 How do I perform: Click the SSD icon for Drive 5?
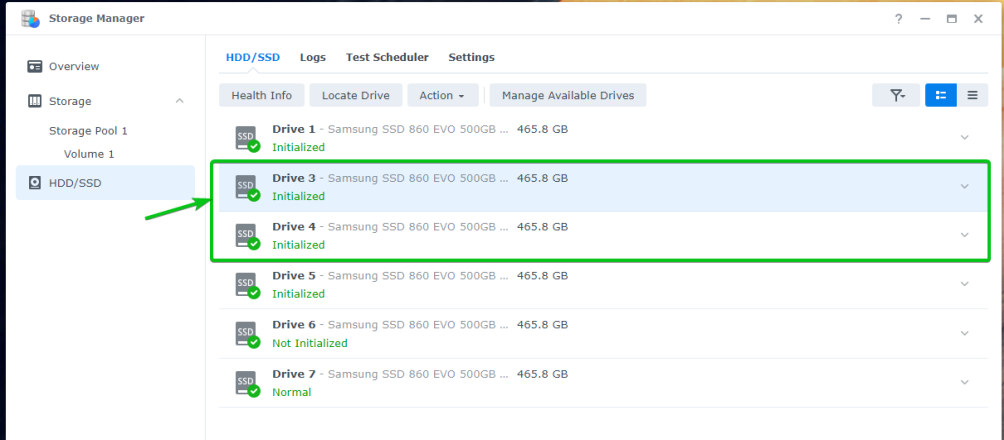(248, 286)
